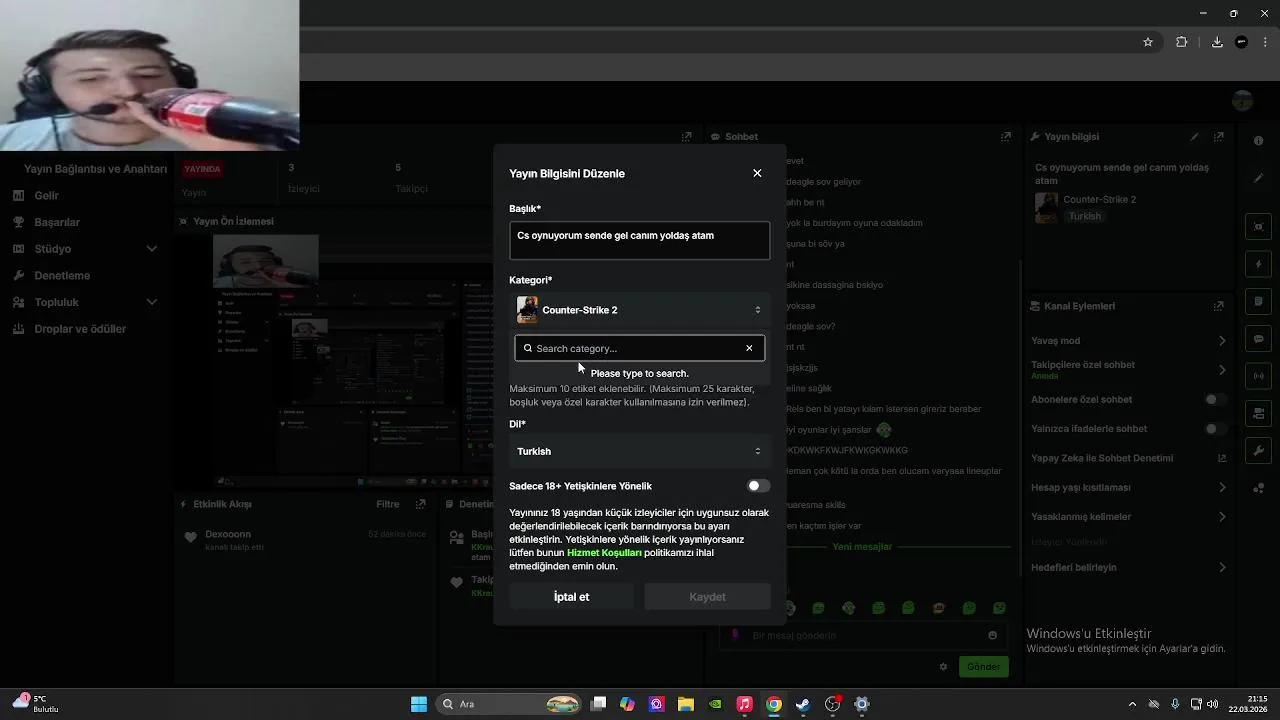Pop out the Yayın bilgisi panel
The height and width of the screenshot is (720, 1280).
point(1218,137)
